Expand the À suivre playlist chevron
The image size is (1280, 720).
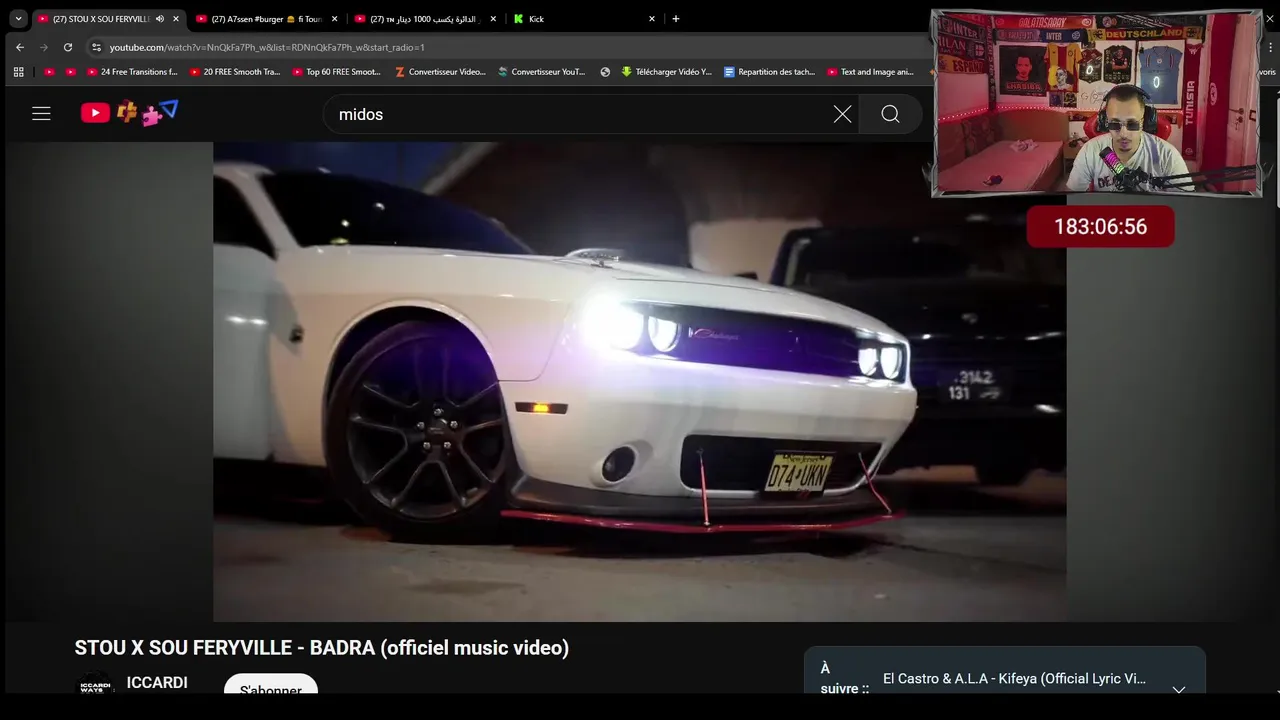click(1179, 689)
